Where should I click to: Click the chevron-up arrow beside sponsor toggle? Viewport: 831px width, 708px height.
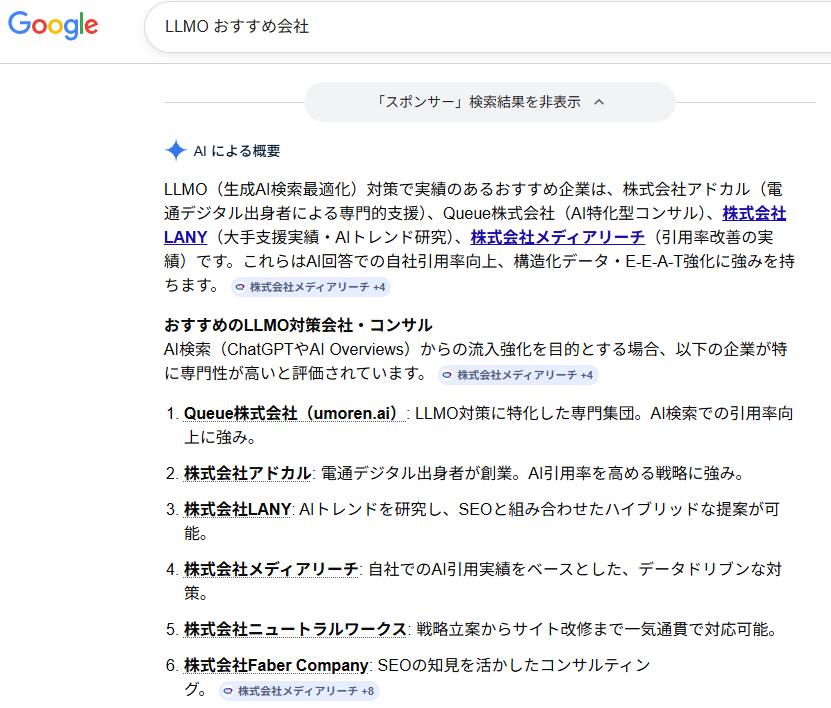pos(599,102)
